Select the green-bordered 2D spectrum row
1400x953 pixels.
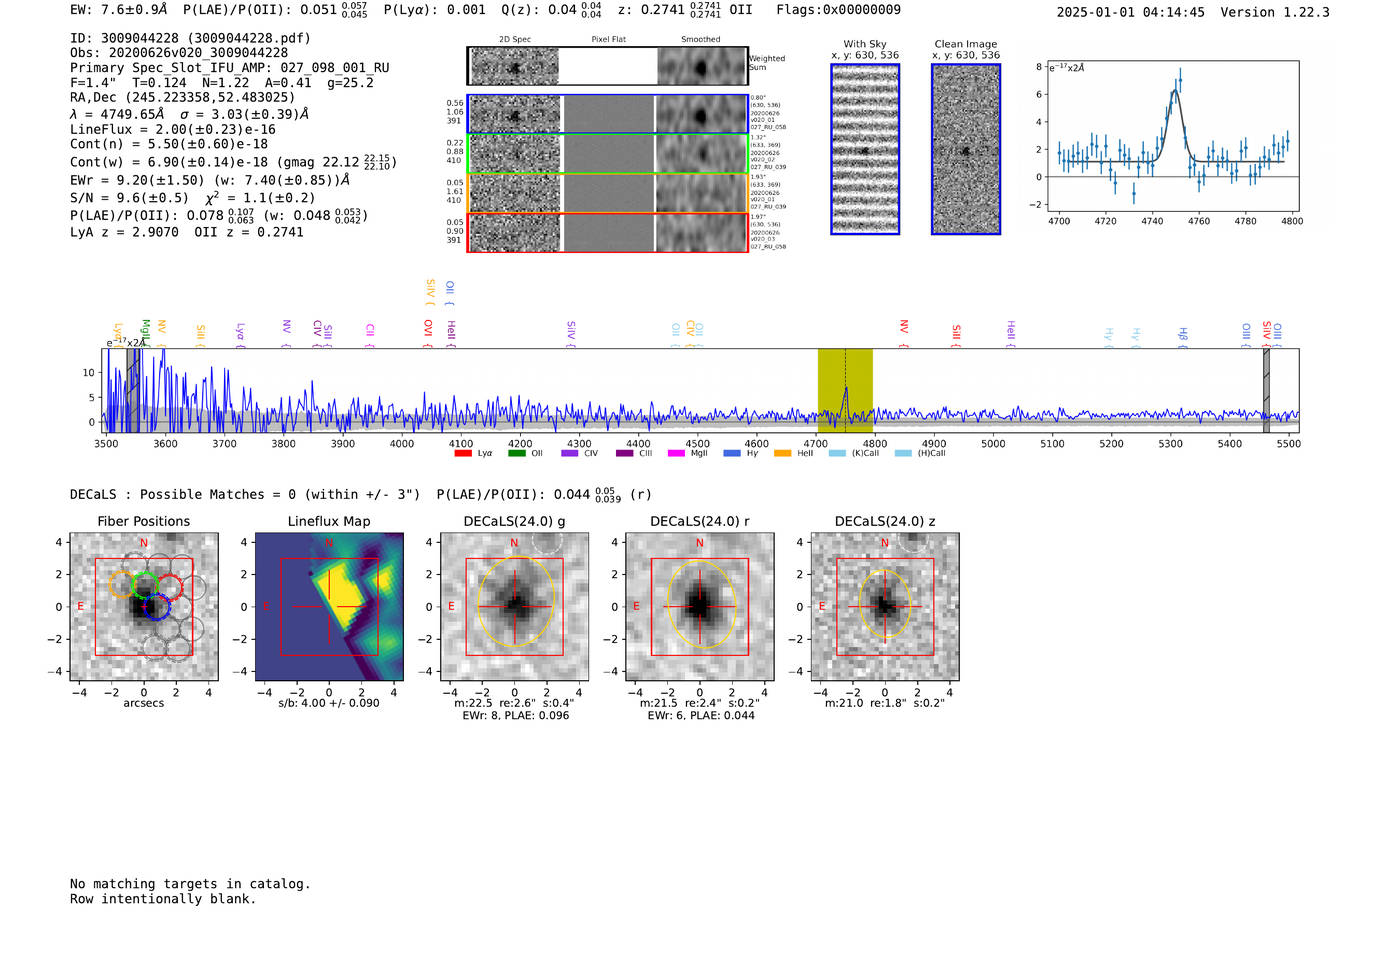[608, 154]
